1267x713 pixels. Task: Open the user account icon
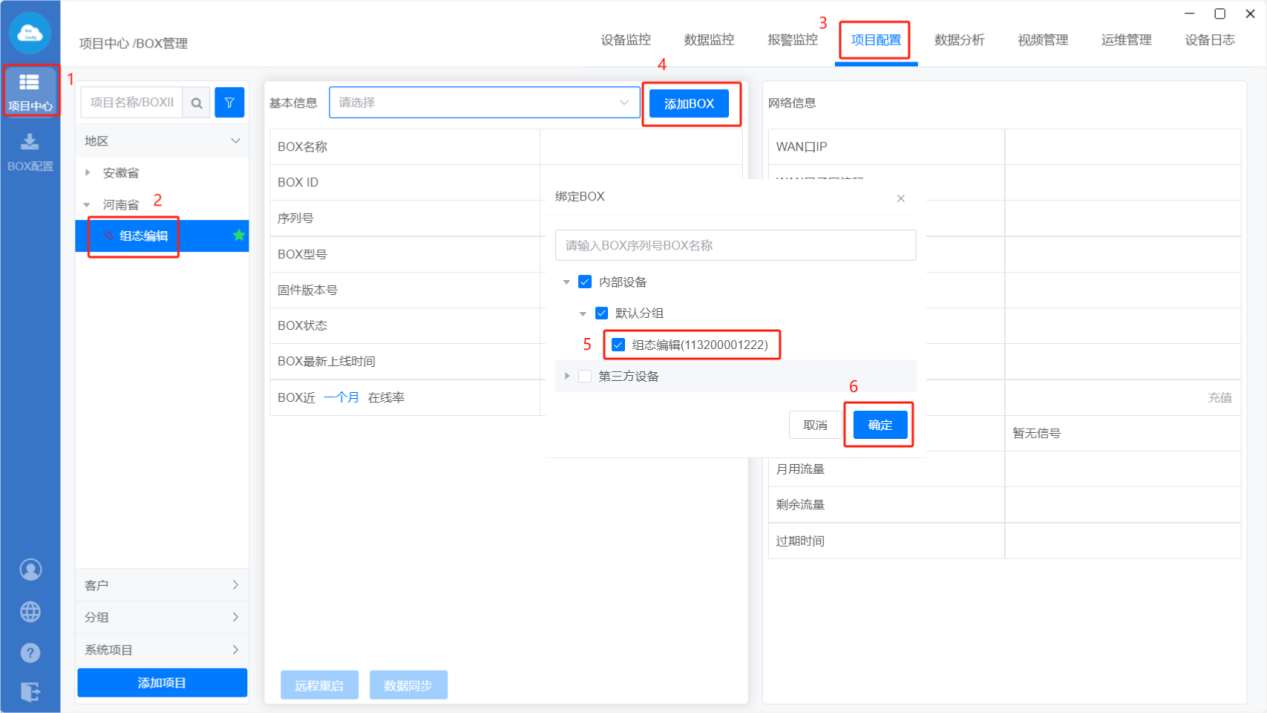point(31,570)
